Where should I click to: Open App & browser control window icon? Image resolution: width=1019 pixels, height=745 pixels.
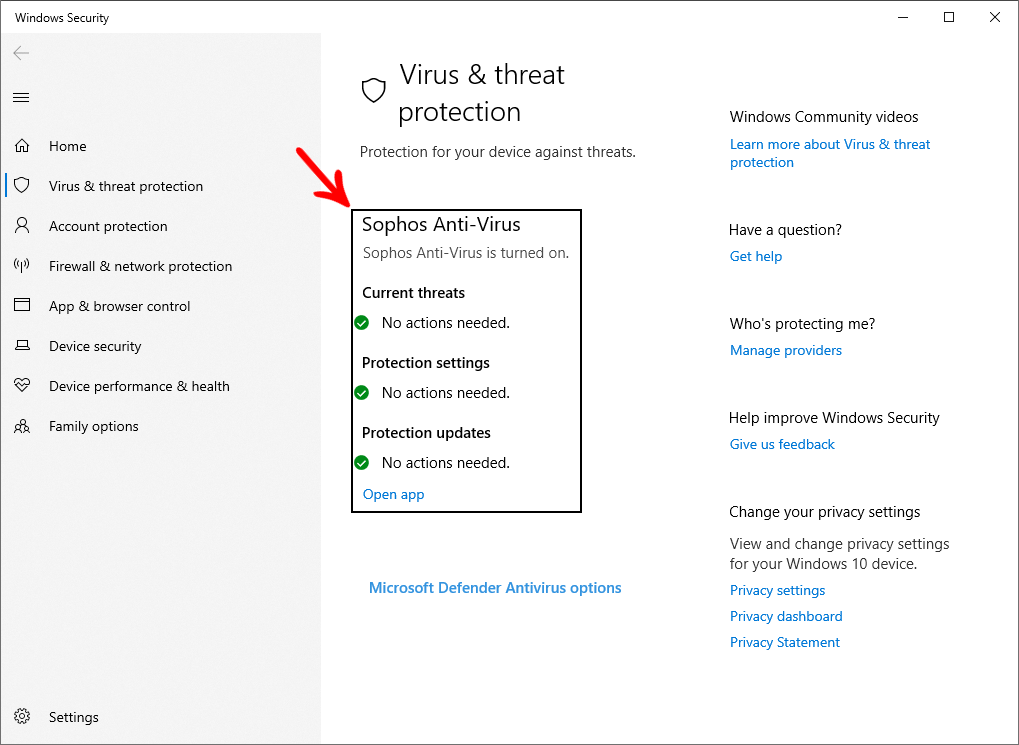coord(22,305)
